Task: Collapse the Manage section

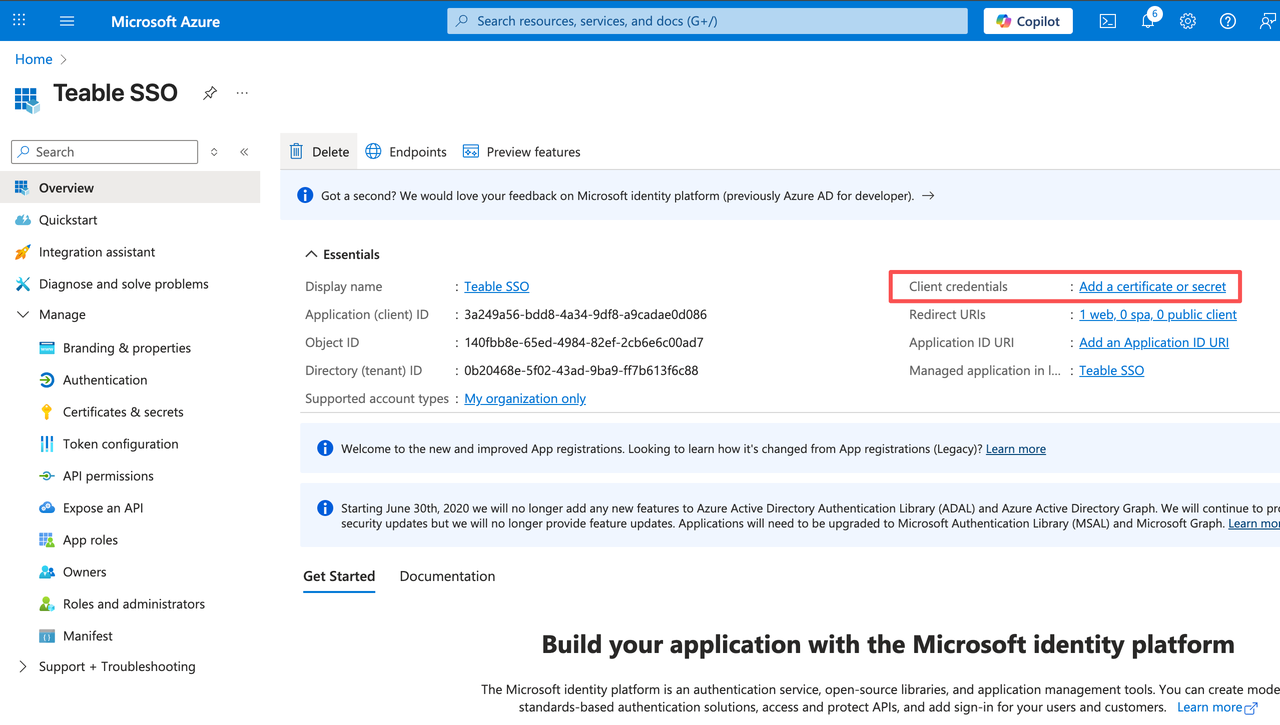Action: pos(23,315)
